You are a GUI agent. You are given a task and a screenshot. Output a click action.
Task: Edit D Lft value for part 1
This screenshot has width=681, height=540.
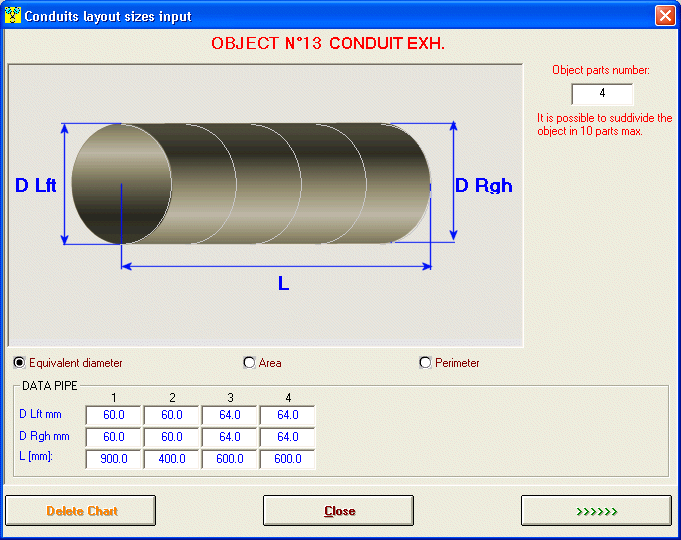pos(114,415)
